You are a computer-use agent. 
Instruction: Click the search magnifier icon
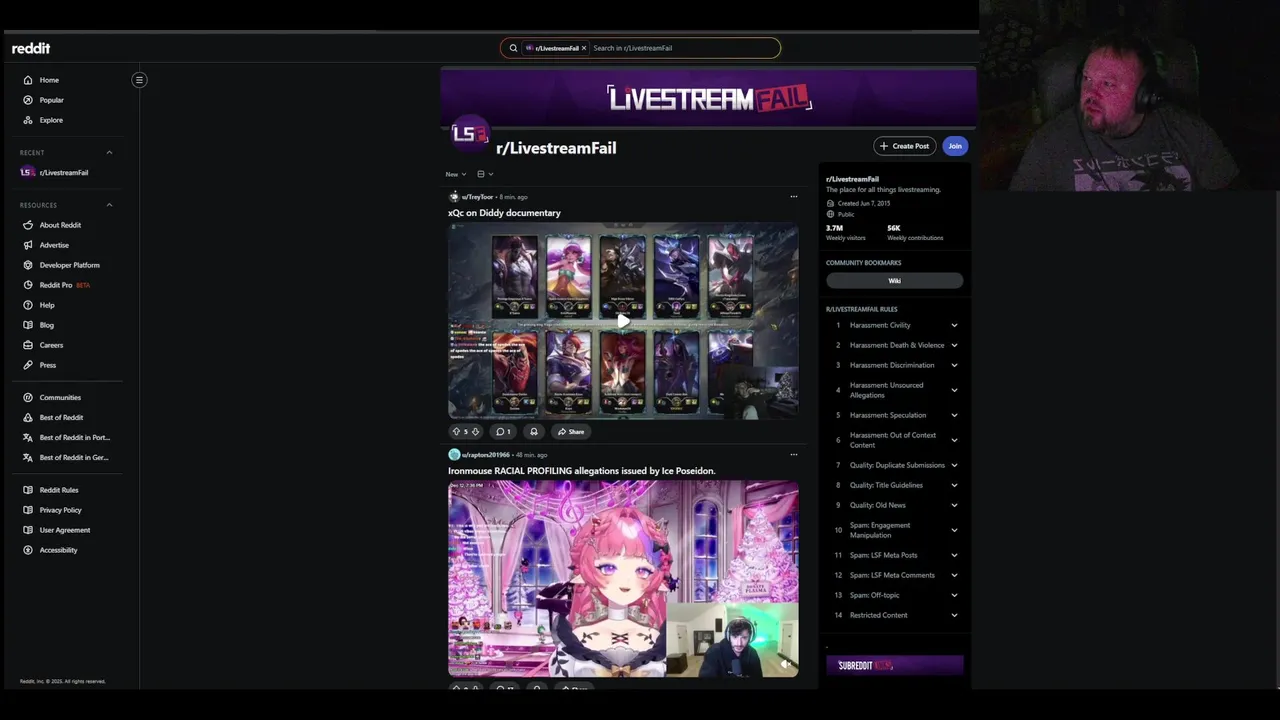513,48
